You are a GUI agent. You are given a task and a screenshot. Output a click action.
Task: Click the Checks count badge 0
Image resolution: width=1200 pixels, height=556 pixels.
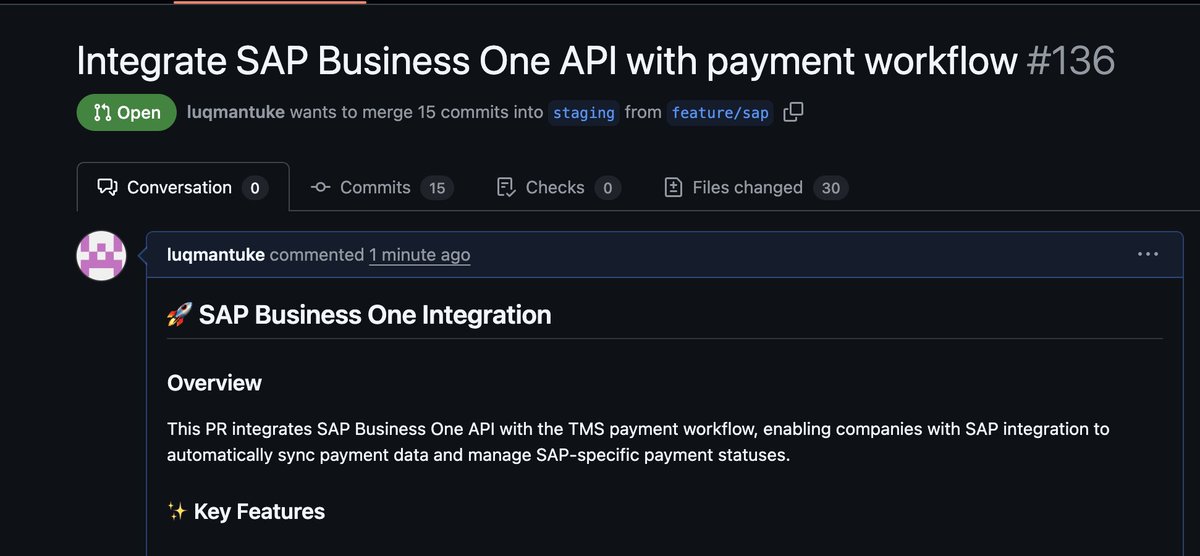[x=607, y=187]
